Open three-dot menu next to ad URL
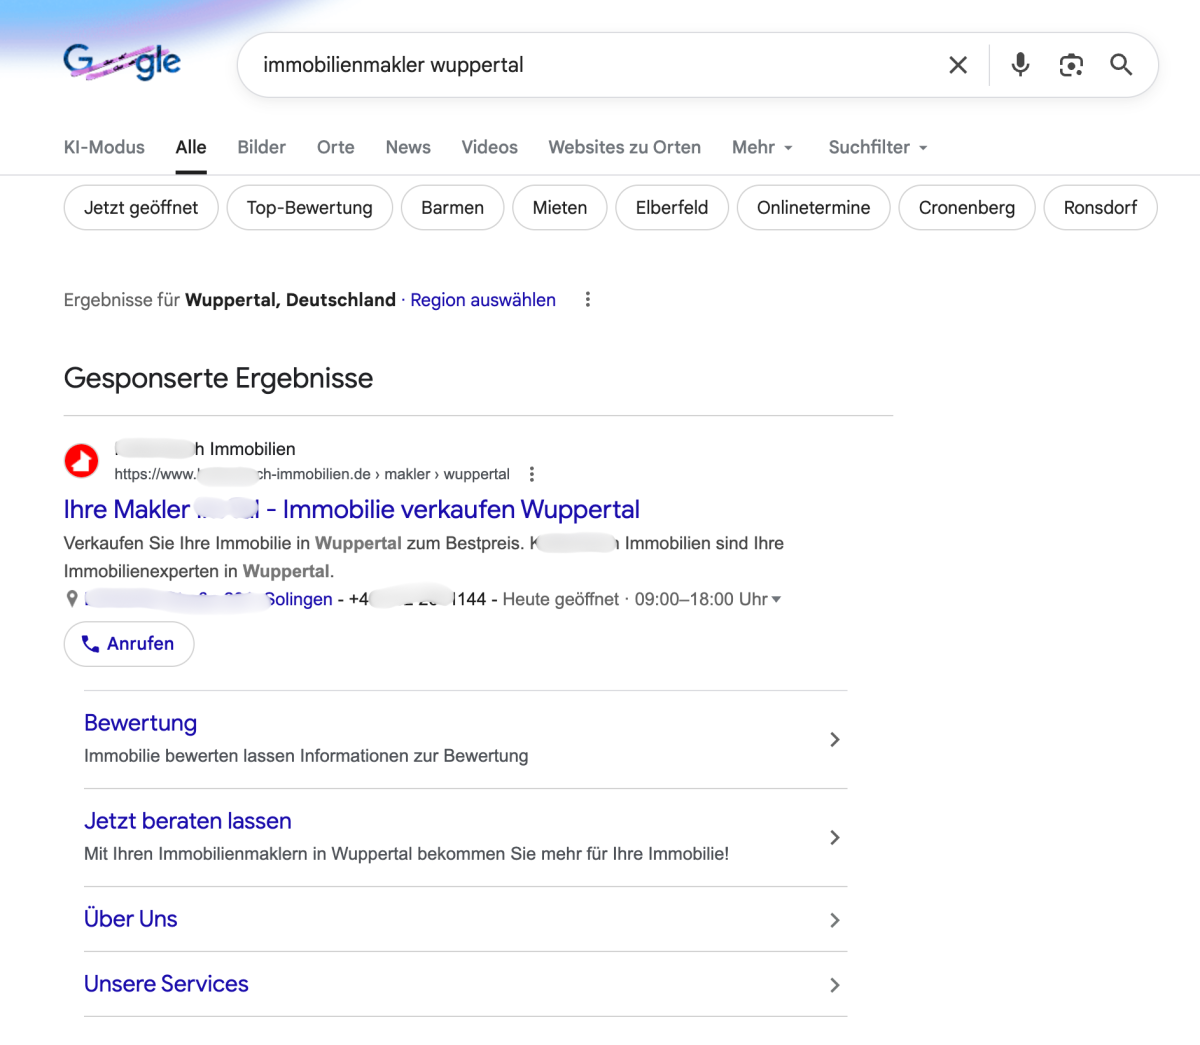The height and width of the screenshot is (1045, 1200). [532, 474]
